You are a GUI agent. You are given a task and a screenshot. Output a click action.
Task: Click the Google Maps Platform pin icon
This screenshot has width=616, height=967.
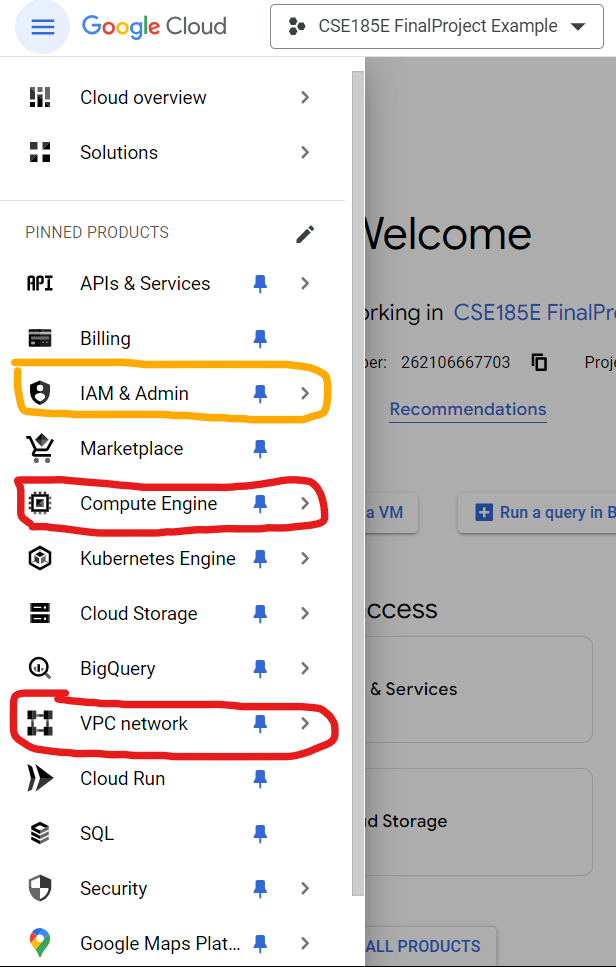point(40,943)
